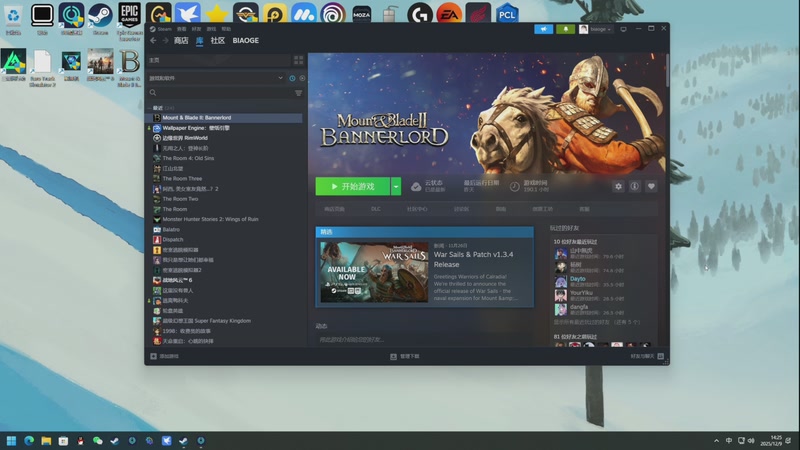Open the 管理下载 downloads manager
The width and height of the screenshot is (800, 450).
(405, 356)
